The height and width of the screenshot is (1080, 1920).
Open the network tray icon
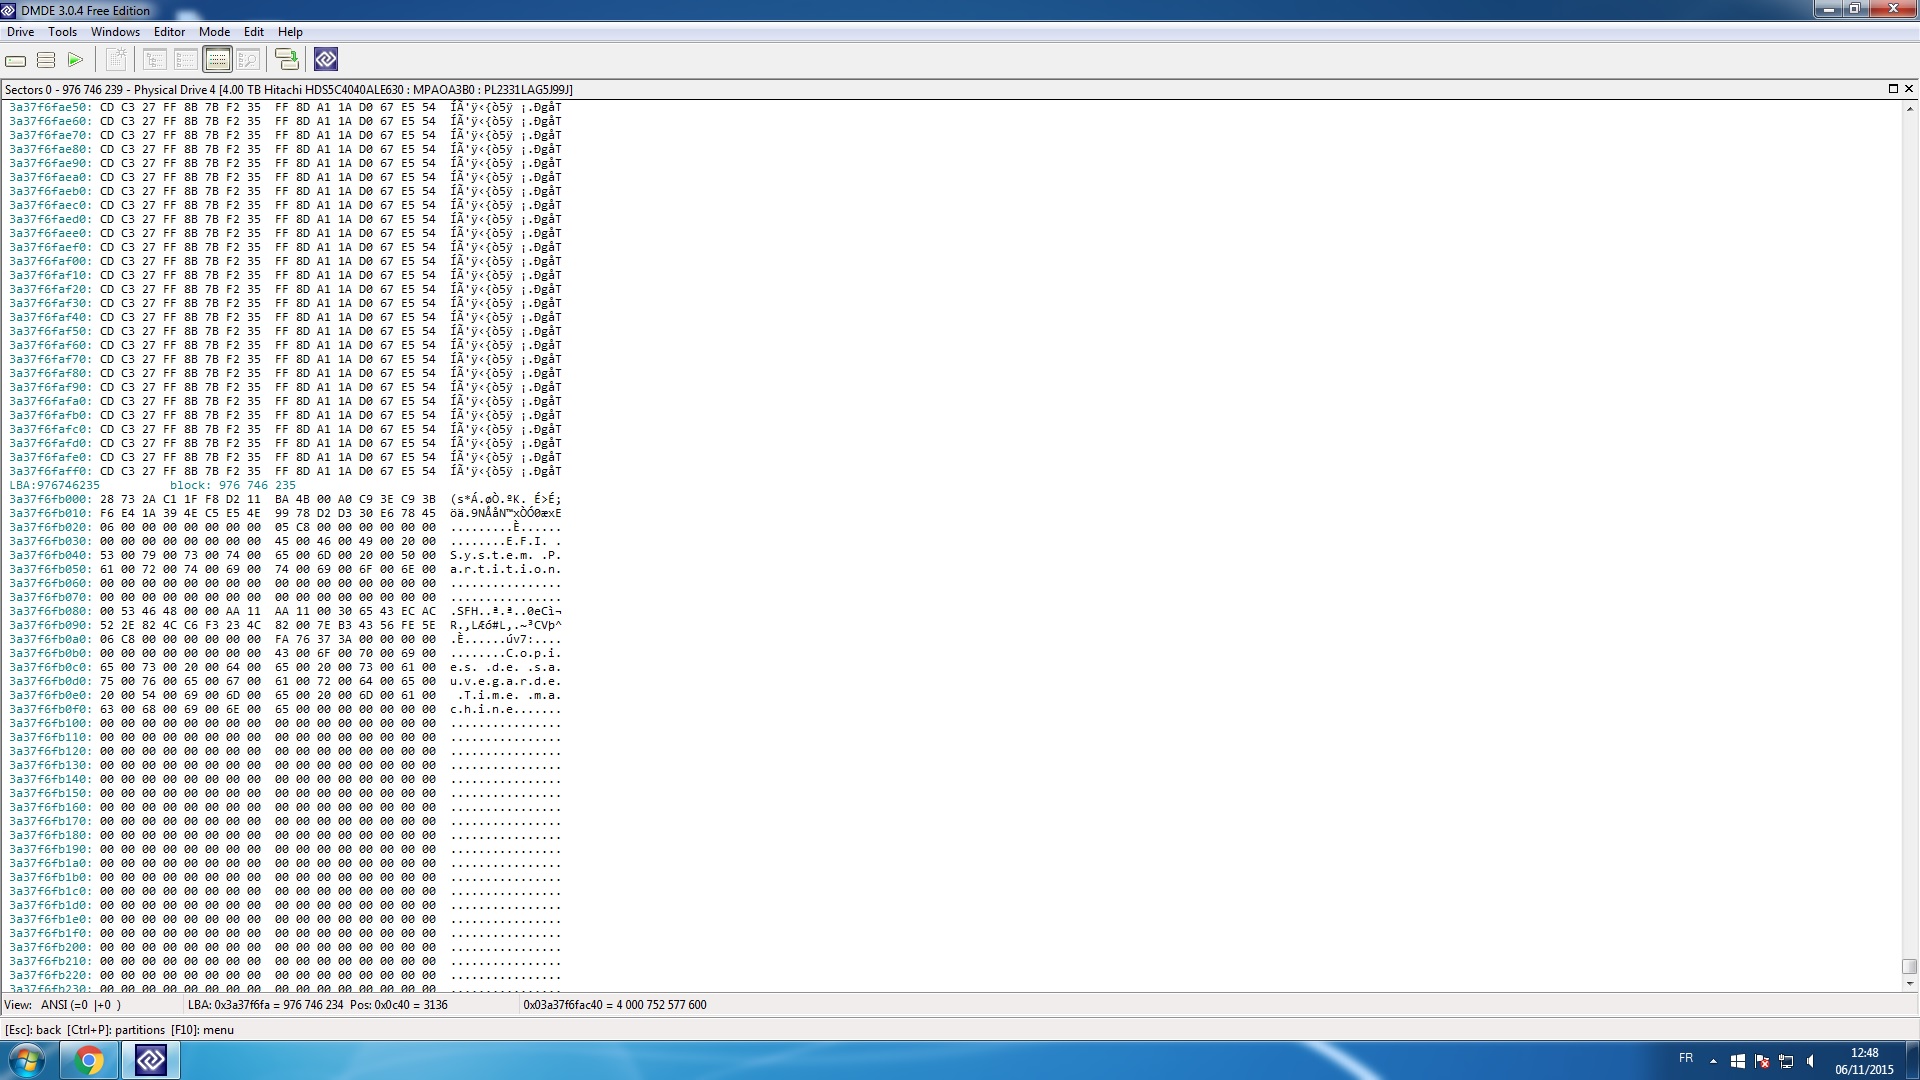[1786, 1061]
